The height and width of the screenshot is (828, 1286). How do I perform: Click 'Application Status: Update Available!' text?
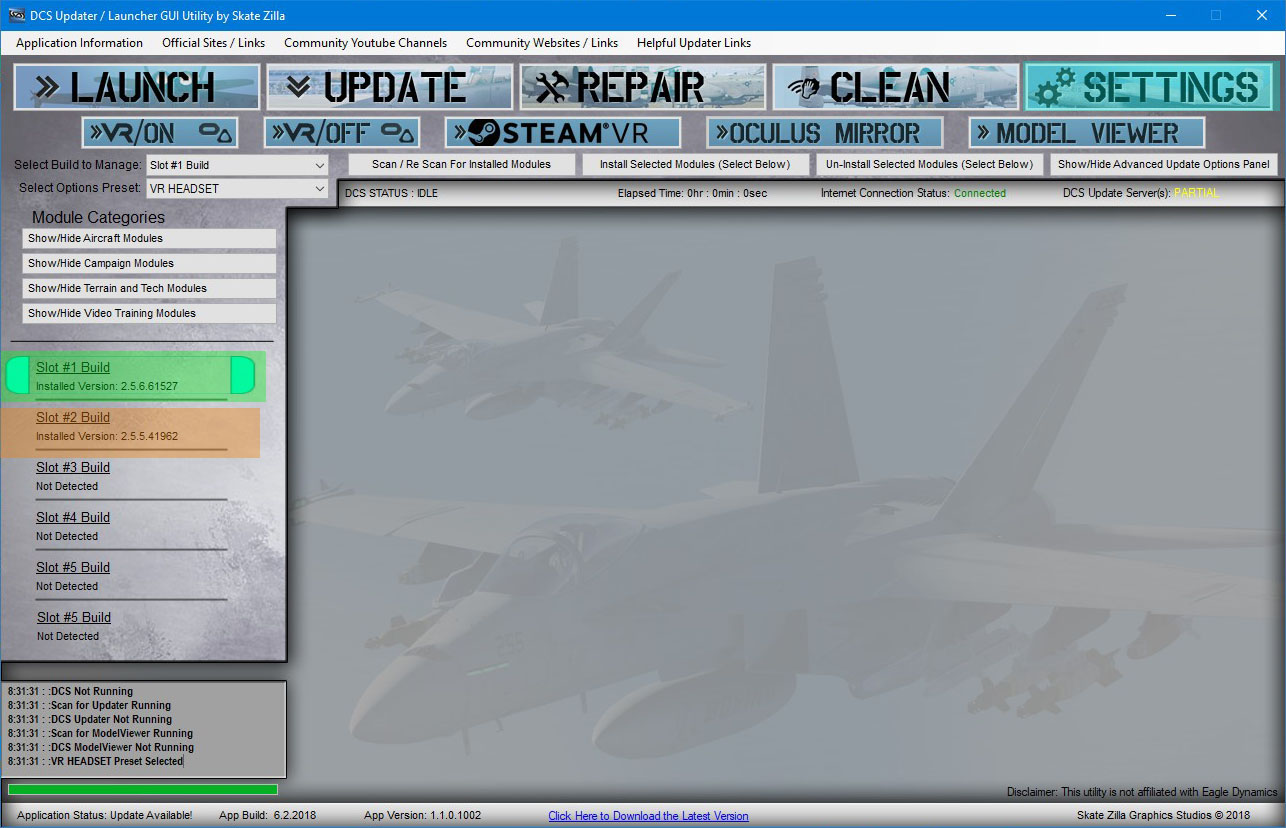(105, 816)
